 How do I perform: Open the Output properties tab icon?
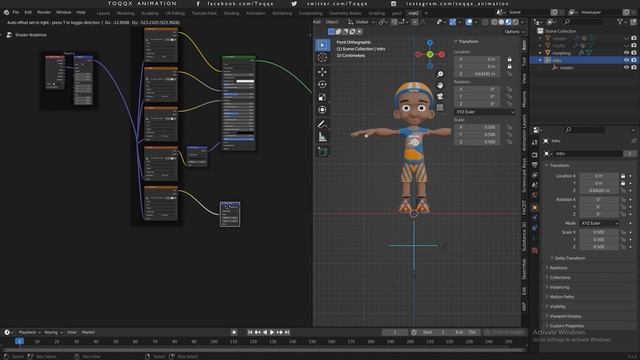[535, 165]
